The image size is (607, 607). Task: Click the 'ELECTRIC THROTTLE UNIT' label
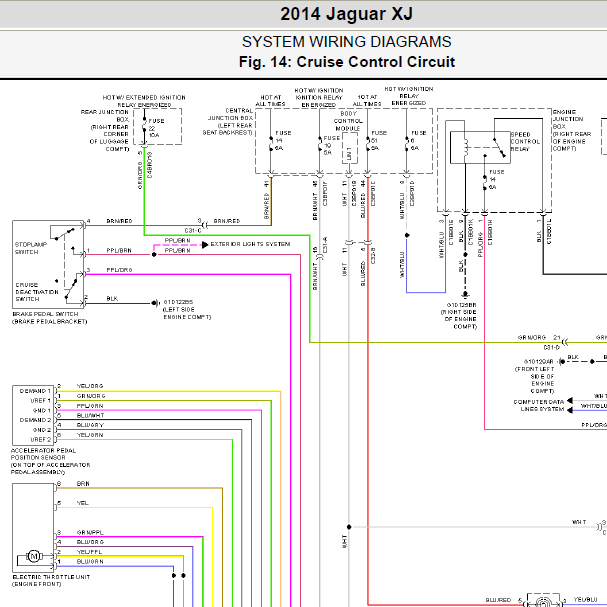tap(51, 577)
